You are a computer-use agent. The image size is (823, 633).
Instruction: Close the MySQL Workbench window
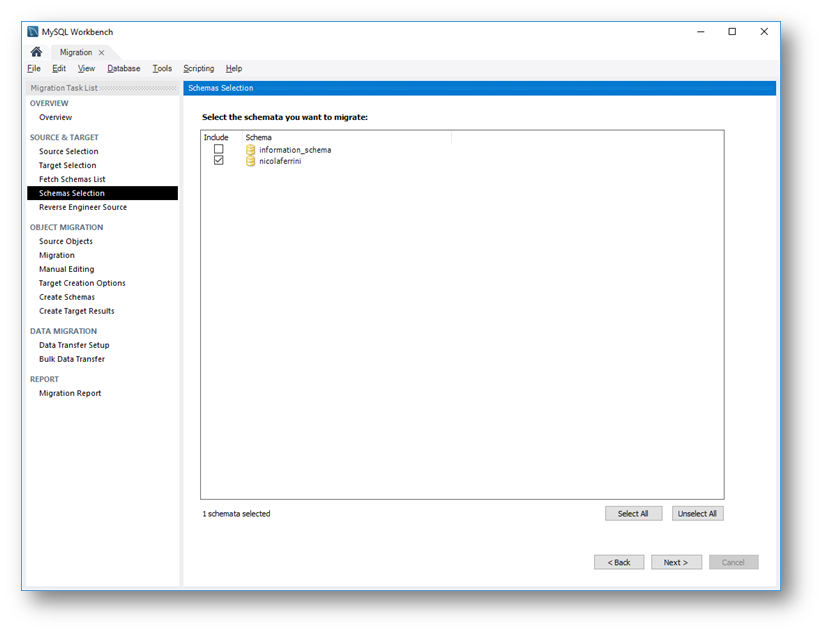(764, 31)
